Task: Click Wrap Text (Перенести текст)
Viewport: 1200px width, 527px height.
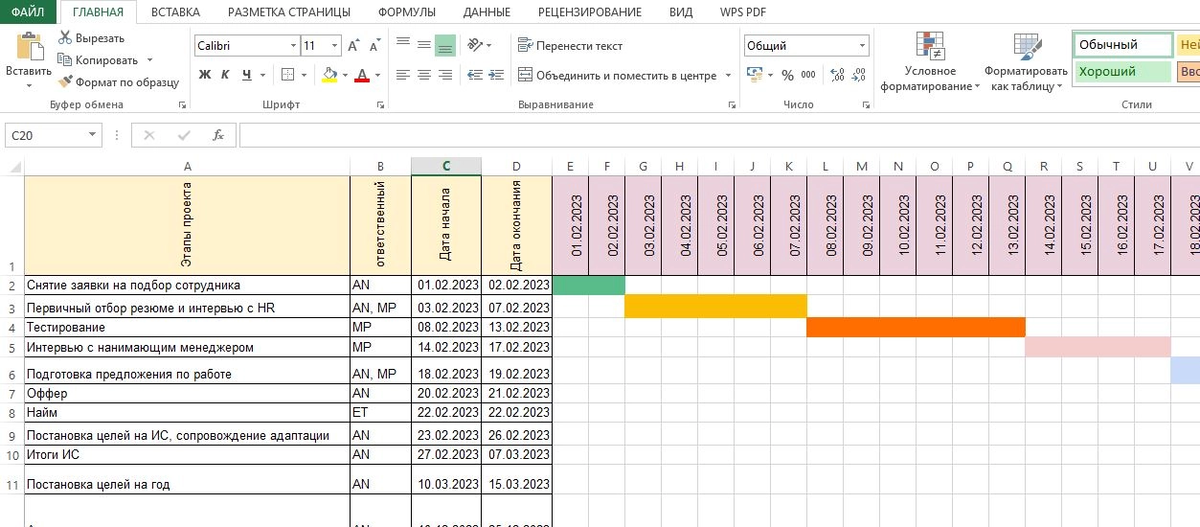Action: tap(570, 45)
